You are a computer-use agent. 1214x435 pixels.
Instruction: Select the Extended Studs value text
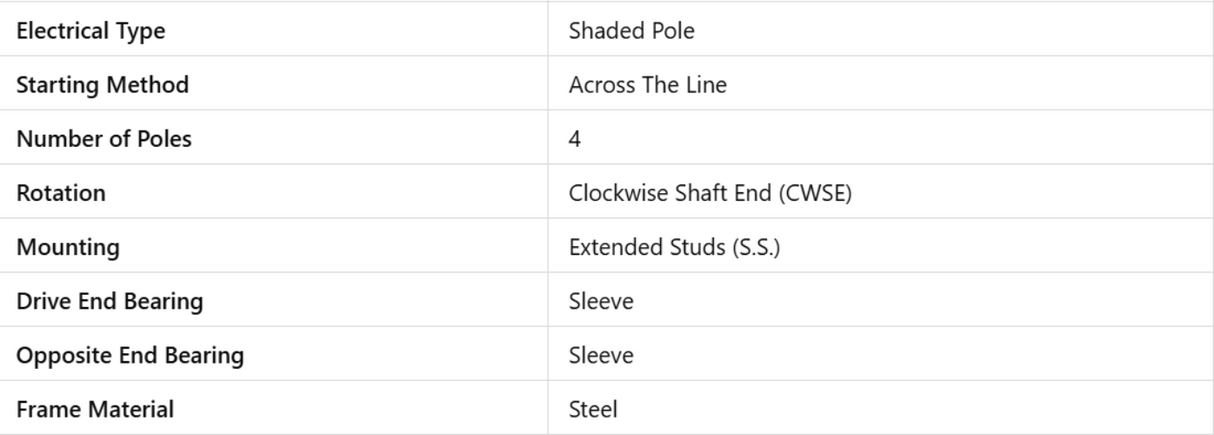point(644,247)
